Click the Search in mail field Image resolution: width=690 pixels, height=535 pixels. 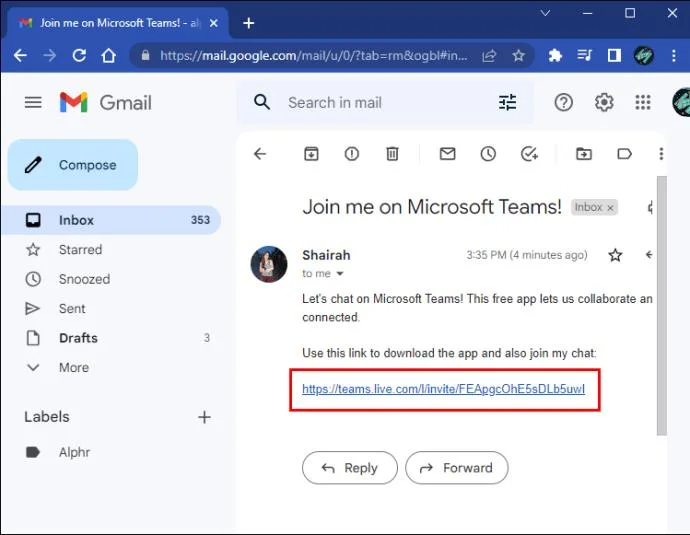387,103
